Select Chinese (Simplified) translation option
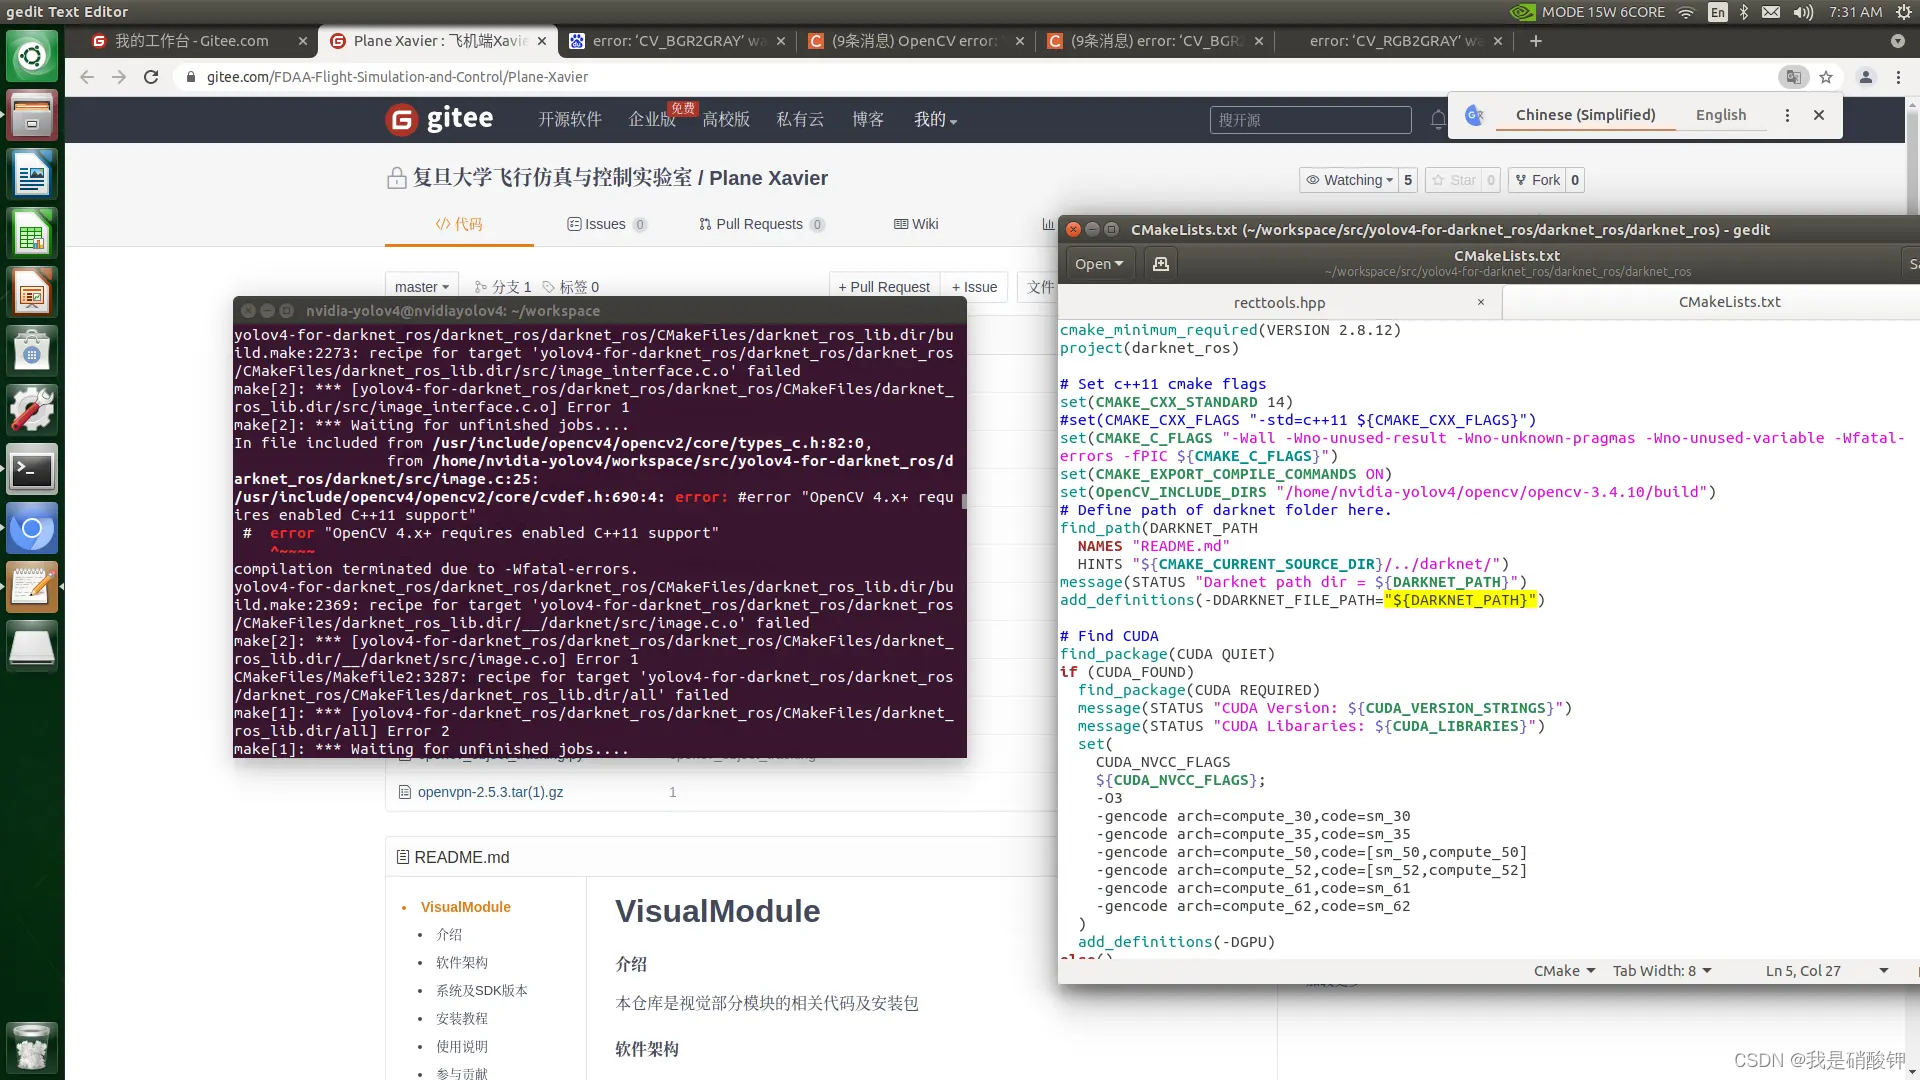 1585,115
